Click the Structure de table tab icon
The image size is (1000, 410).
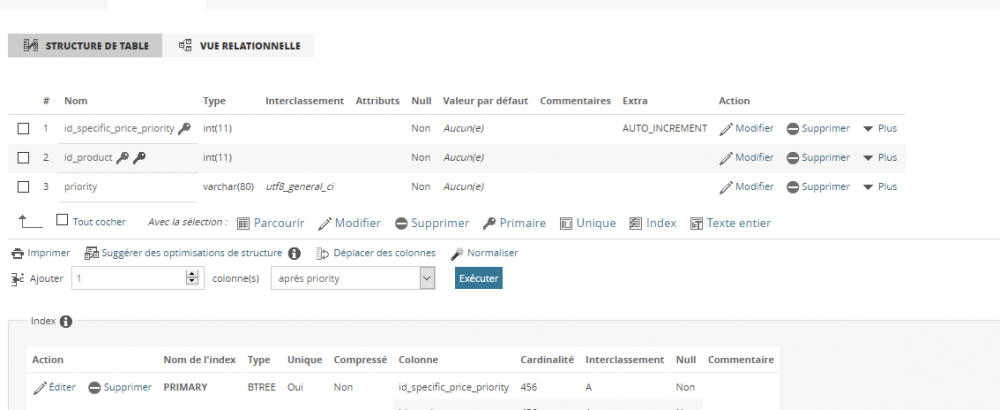coord(31,46)
